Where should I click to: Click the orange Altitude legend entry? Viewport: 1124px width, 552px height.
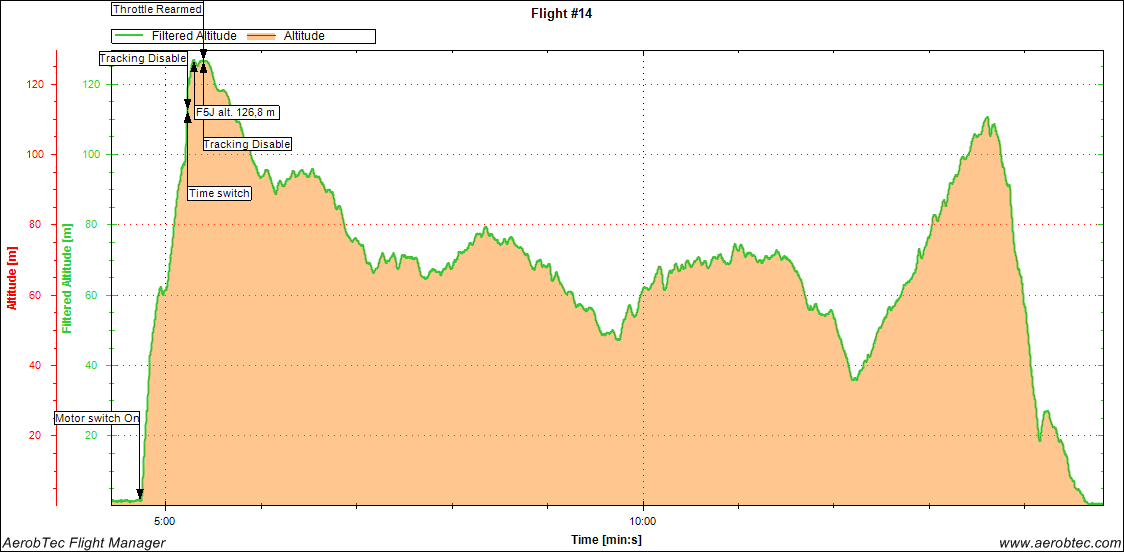(285, 36)
